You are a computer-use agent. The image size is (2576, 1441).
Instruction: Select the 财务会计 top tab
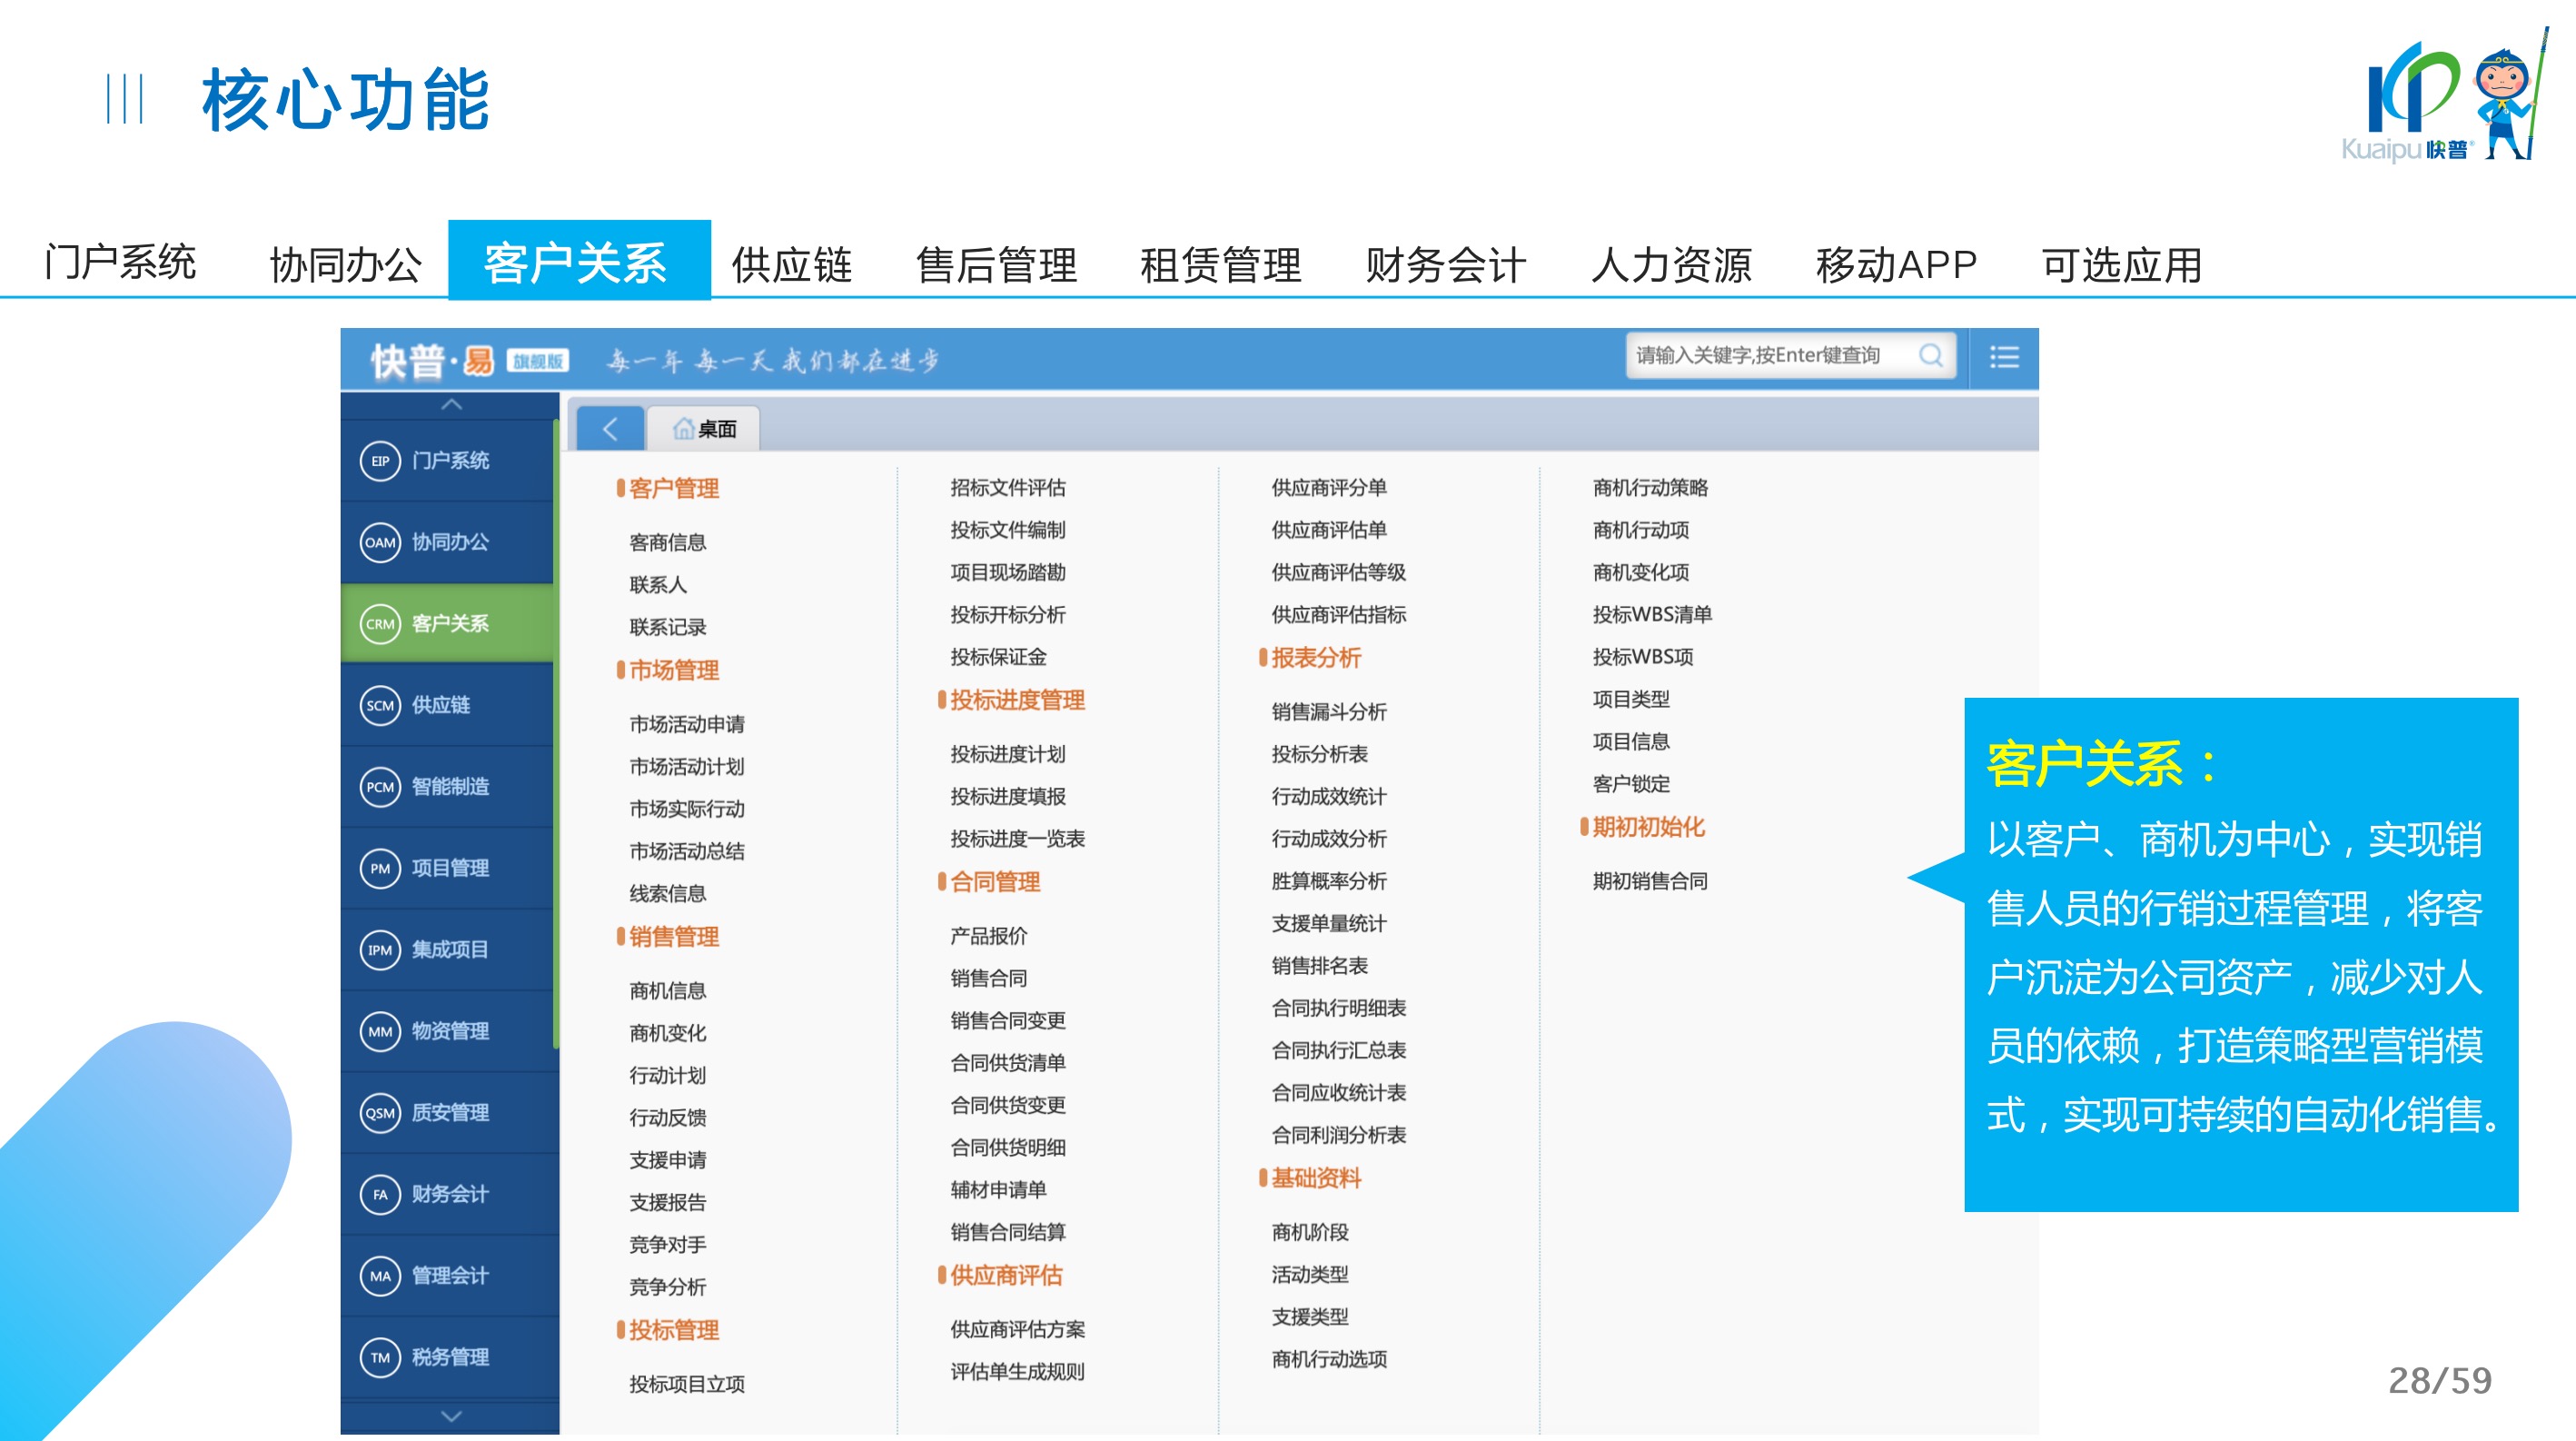pos(1445,265)
